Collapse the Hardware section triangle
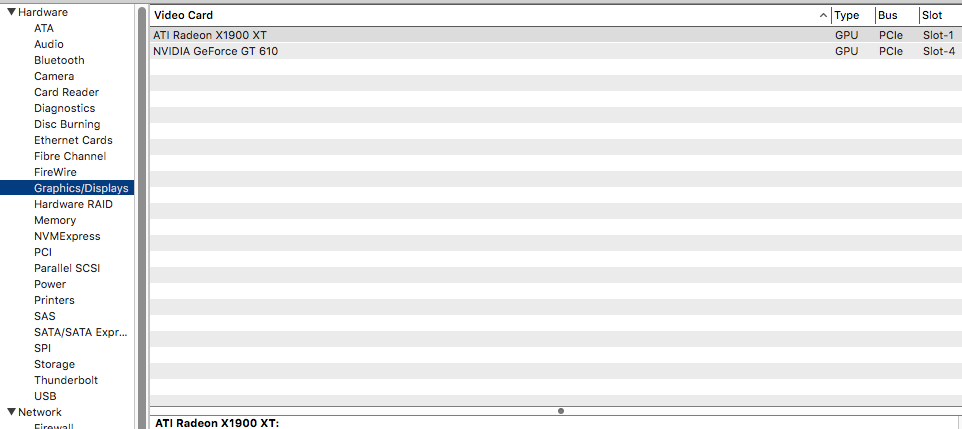This screenshot has width=962, height=429. [12, 12]
